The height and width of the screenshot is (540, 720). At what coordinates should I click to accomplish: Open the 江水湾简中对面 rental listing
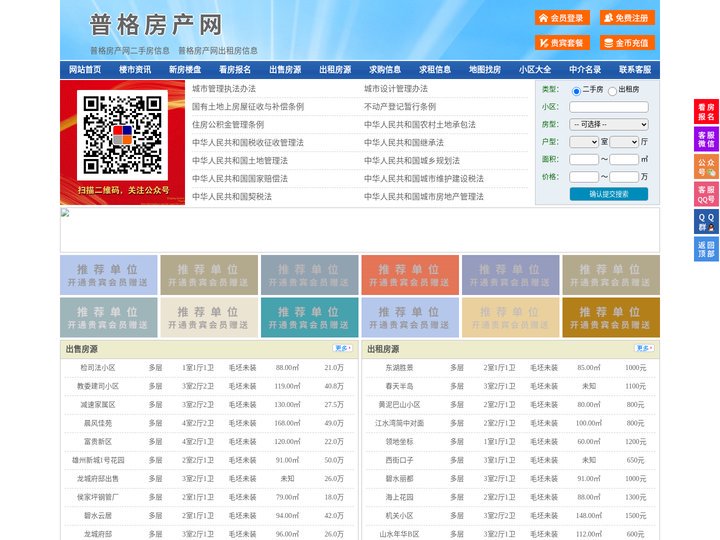coord(399,423)
